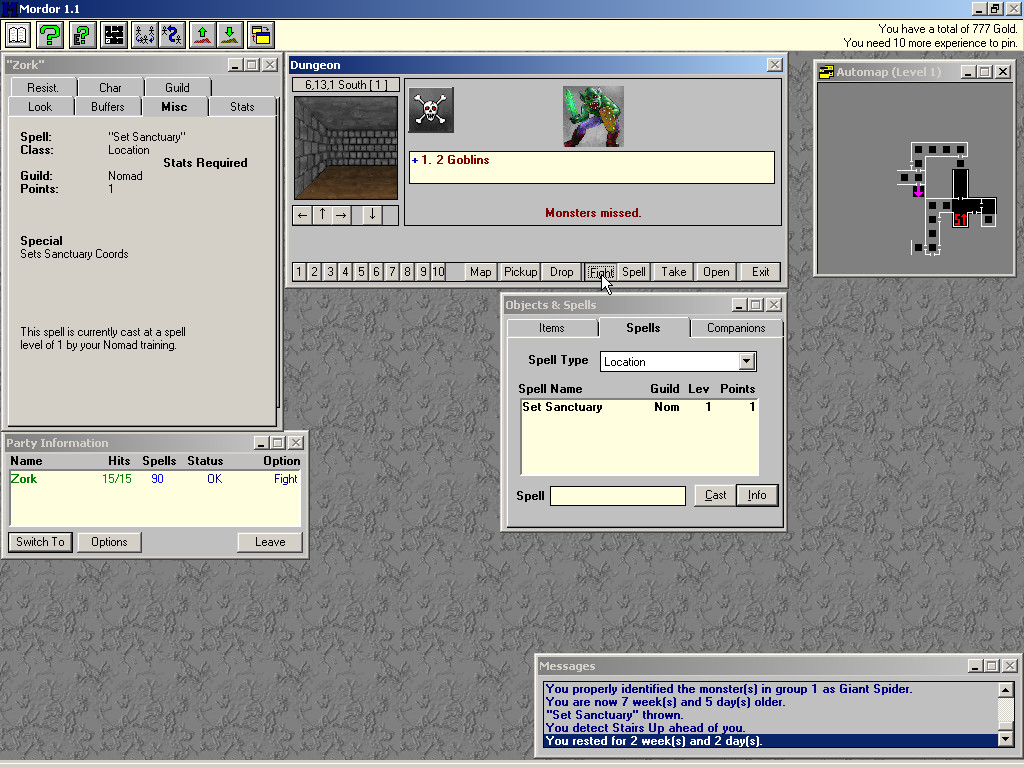
Task: Open the spell book toolbar icon
Action: [18, 35]
